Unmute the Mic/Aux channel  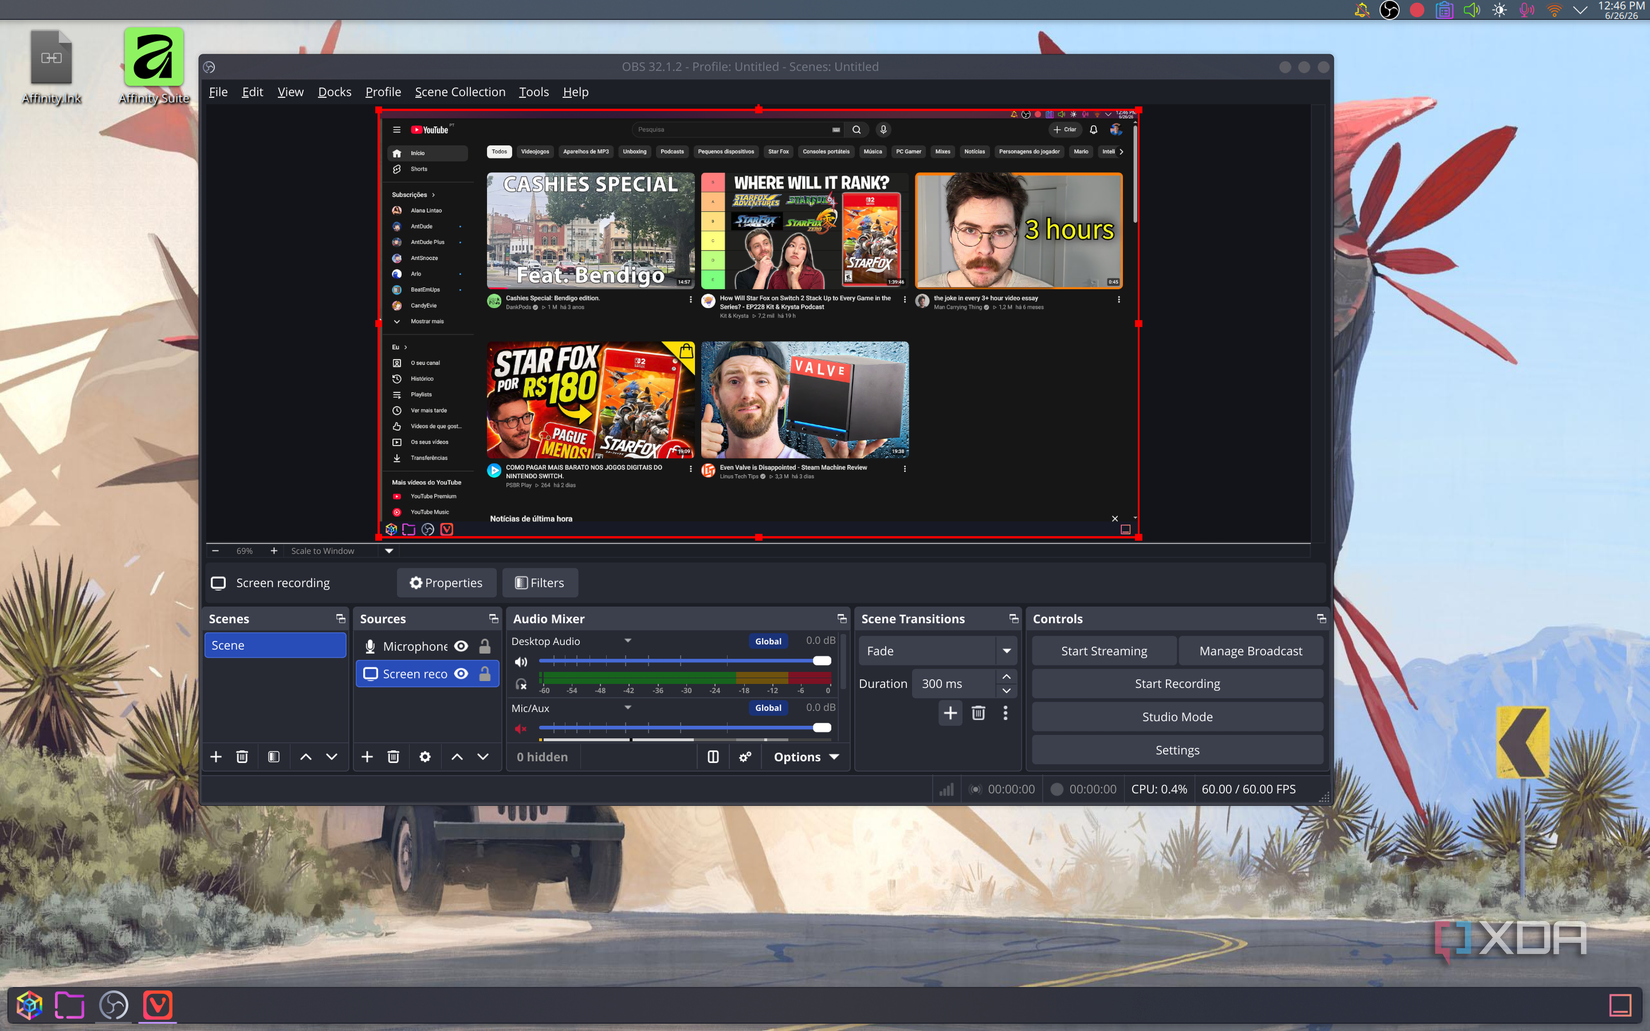[521, 729]
